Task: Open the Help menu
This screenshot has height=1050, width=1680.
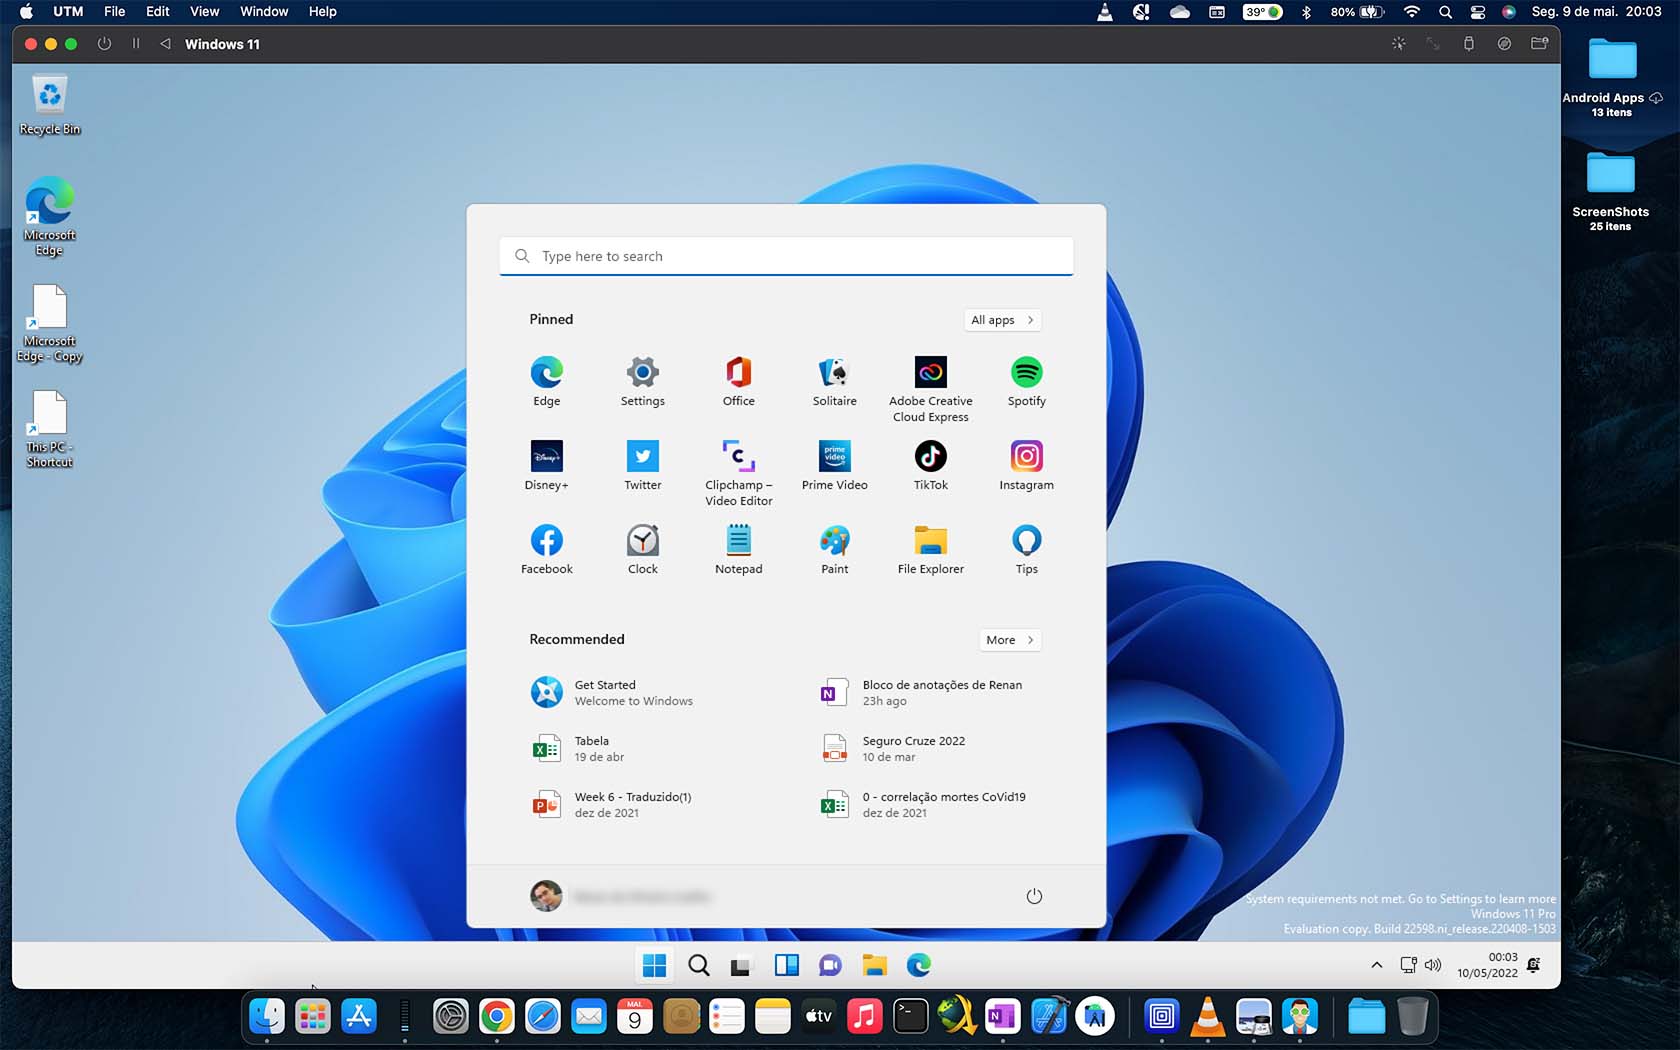Action: [x=322, y=11]
